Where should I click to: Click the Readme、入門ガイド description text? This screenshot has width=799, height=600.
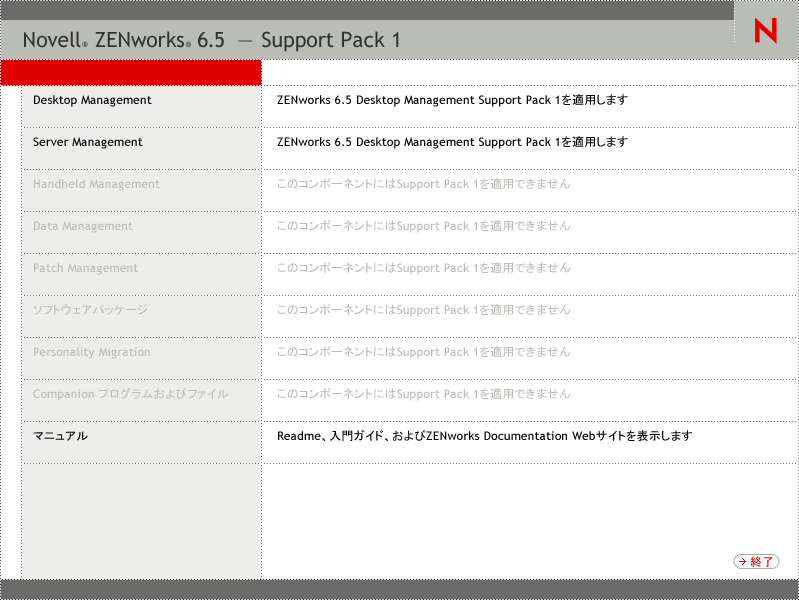click(x=485, y=436)
